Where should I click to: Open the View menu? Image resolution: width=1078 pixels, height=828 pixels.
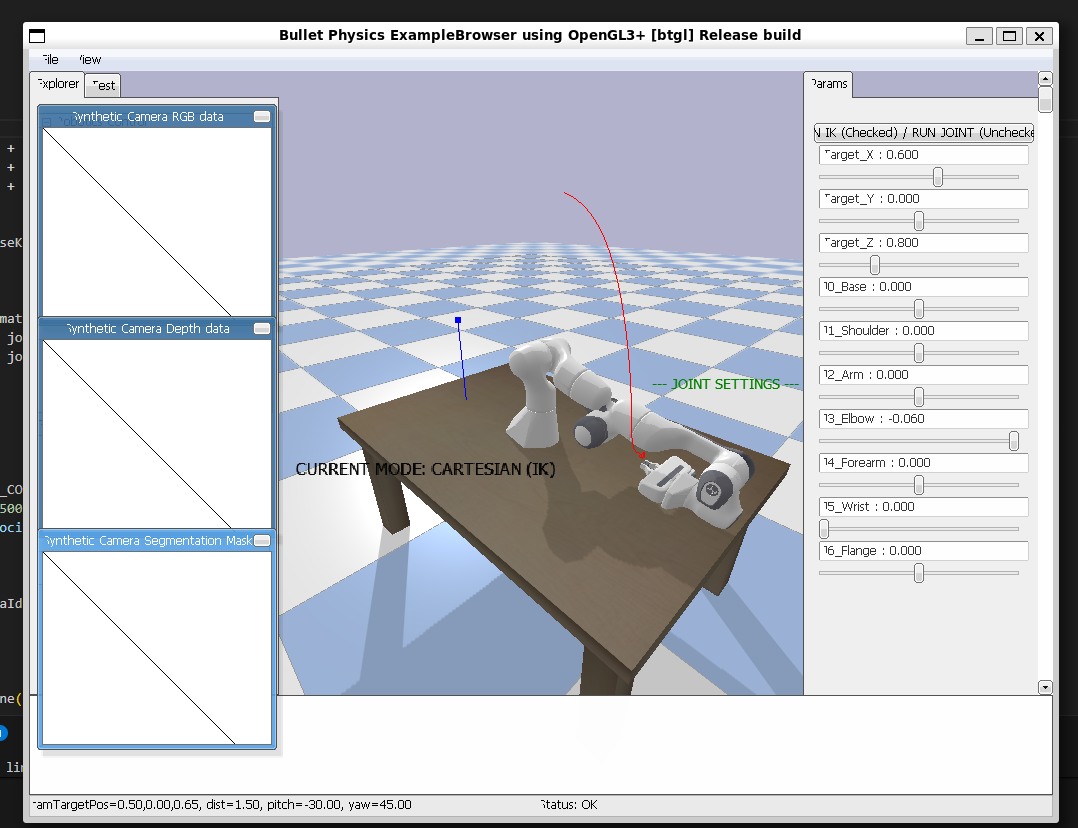coord(89,59)
